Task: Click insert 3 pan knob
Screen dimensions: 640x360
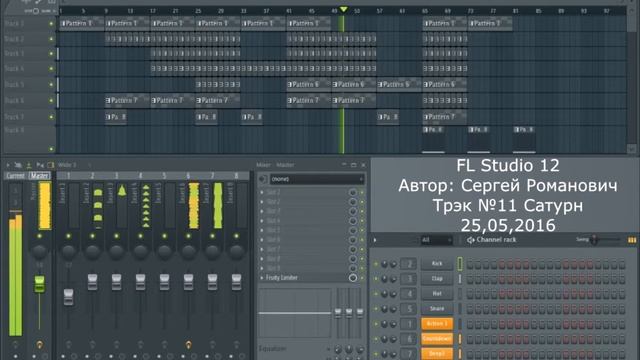Action: (x=116, y=252)
